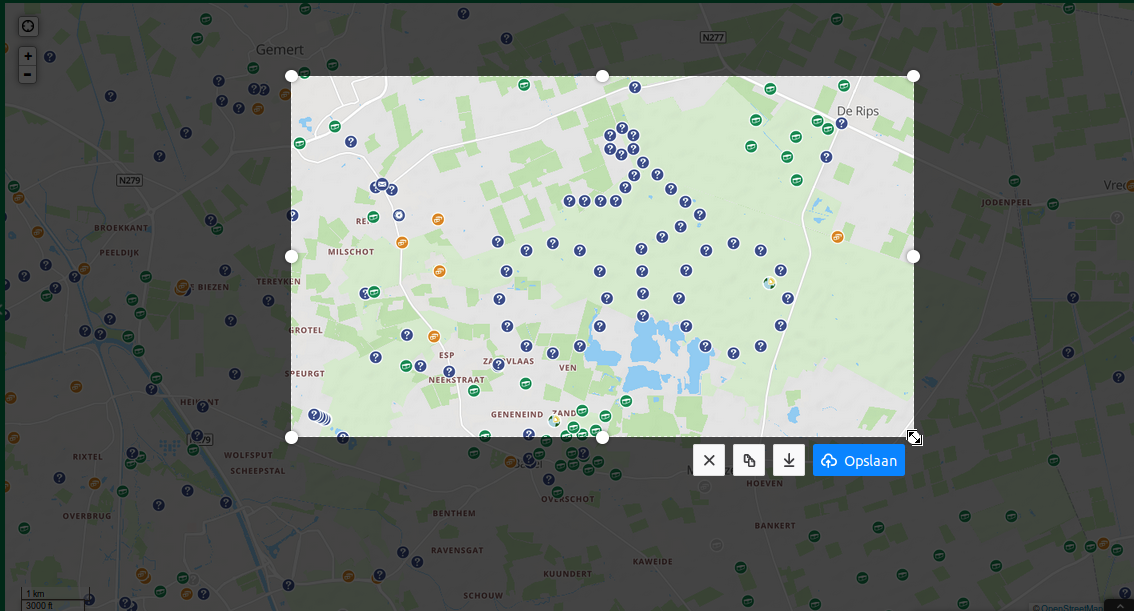This screenshot has width=1134, height=611.
Task: Cancel the screenshot selection with X
Action: (x=709, y=460)
